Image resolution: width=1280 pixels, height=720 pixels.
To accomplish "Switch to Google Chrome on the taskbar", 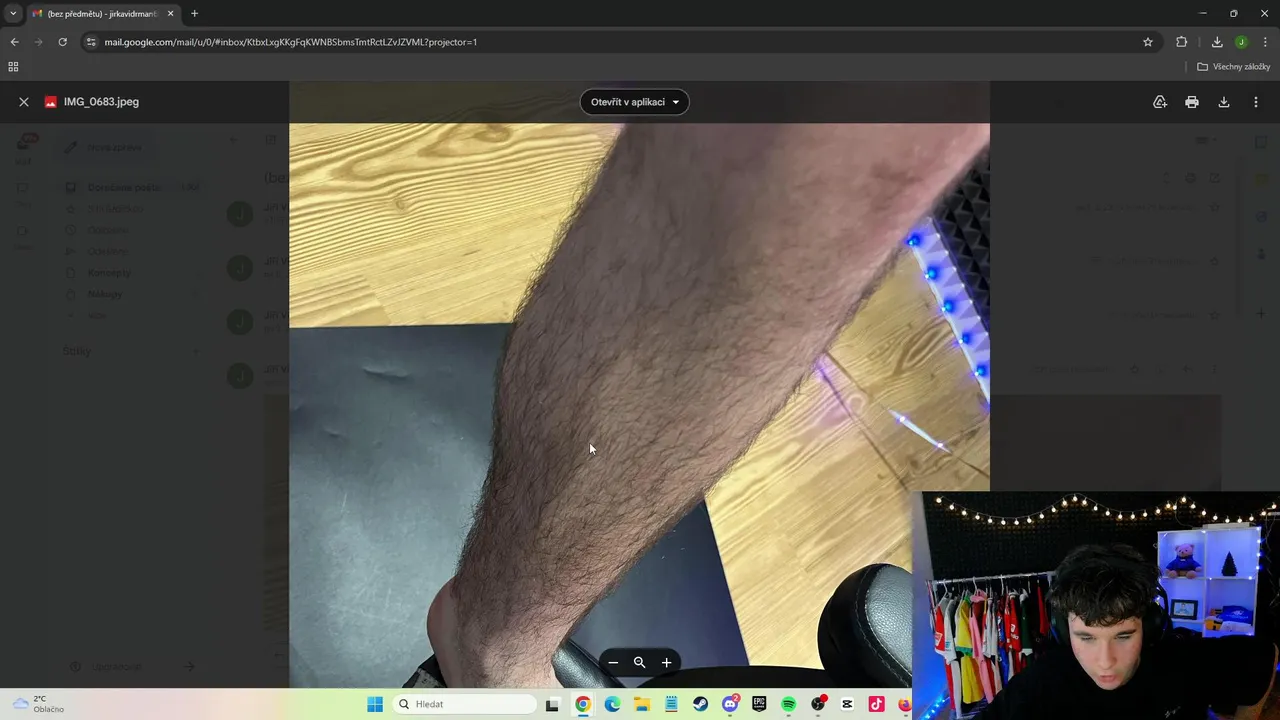I will point(583,704).
